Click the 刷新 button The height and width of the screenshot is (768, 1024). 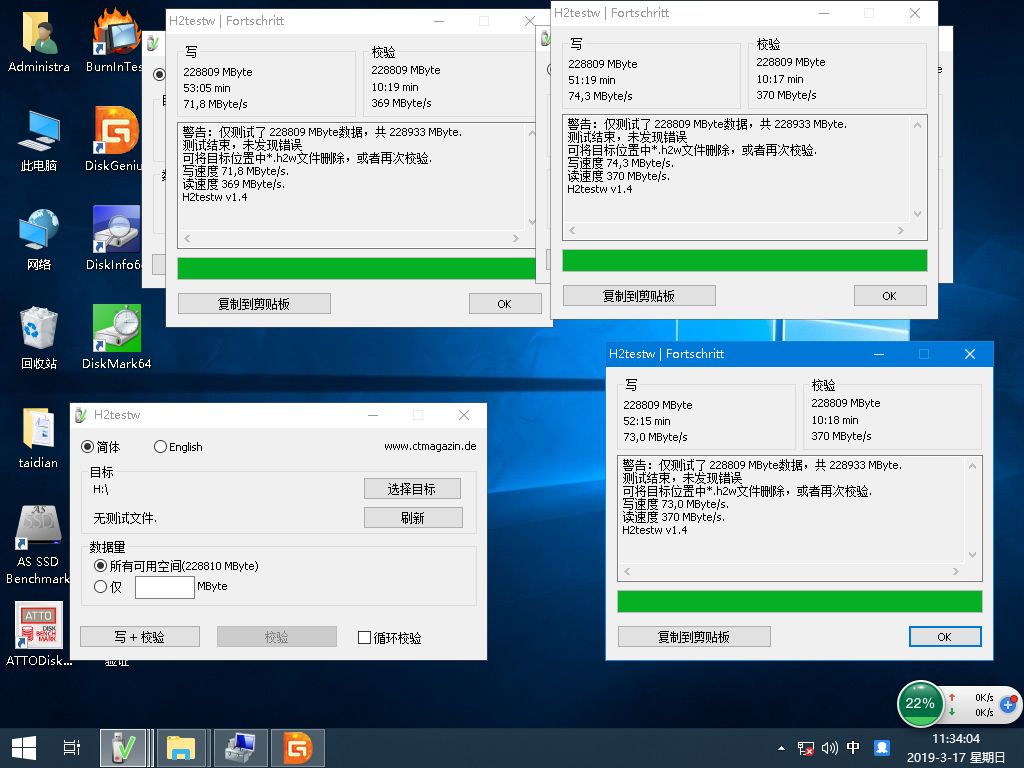412,517
